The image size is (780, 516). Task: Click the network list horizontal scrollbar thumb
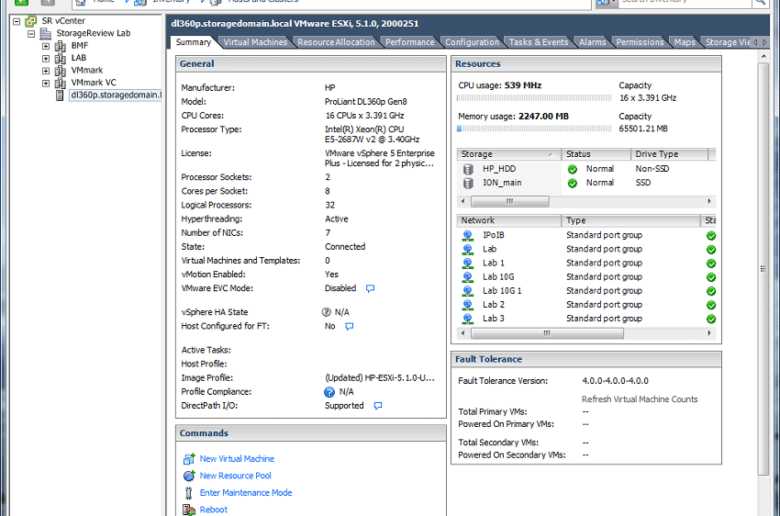point(547,333)
